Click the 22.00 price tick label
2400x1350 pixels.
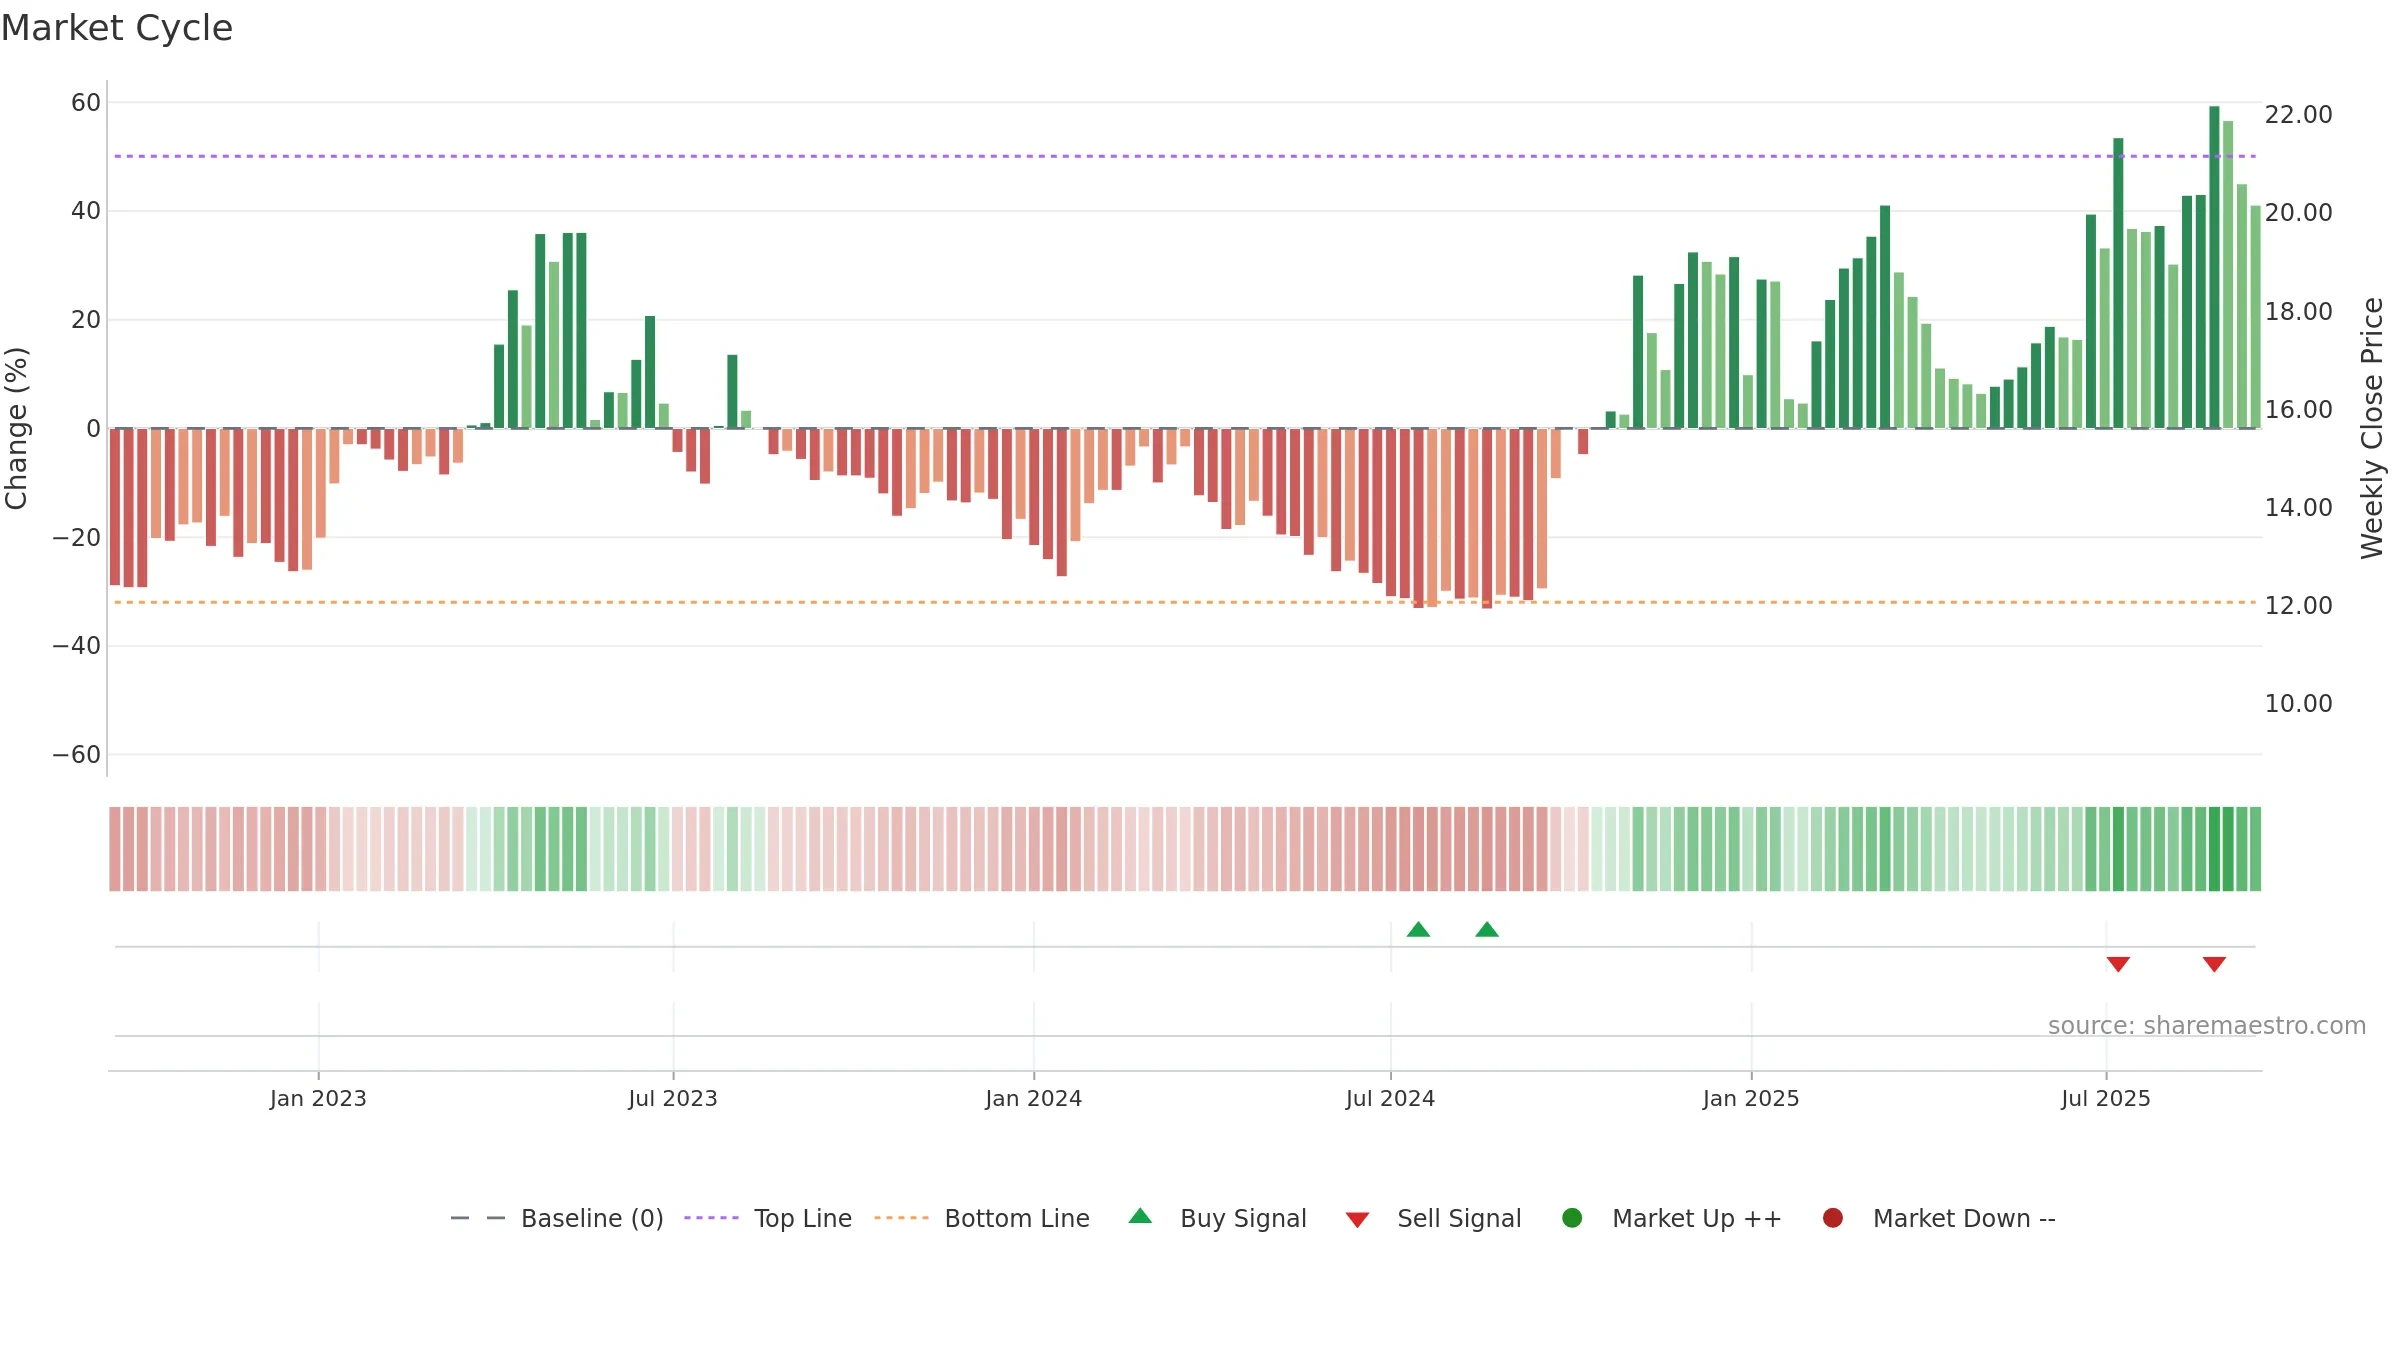coord(2298,114)
